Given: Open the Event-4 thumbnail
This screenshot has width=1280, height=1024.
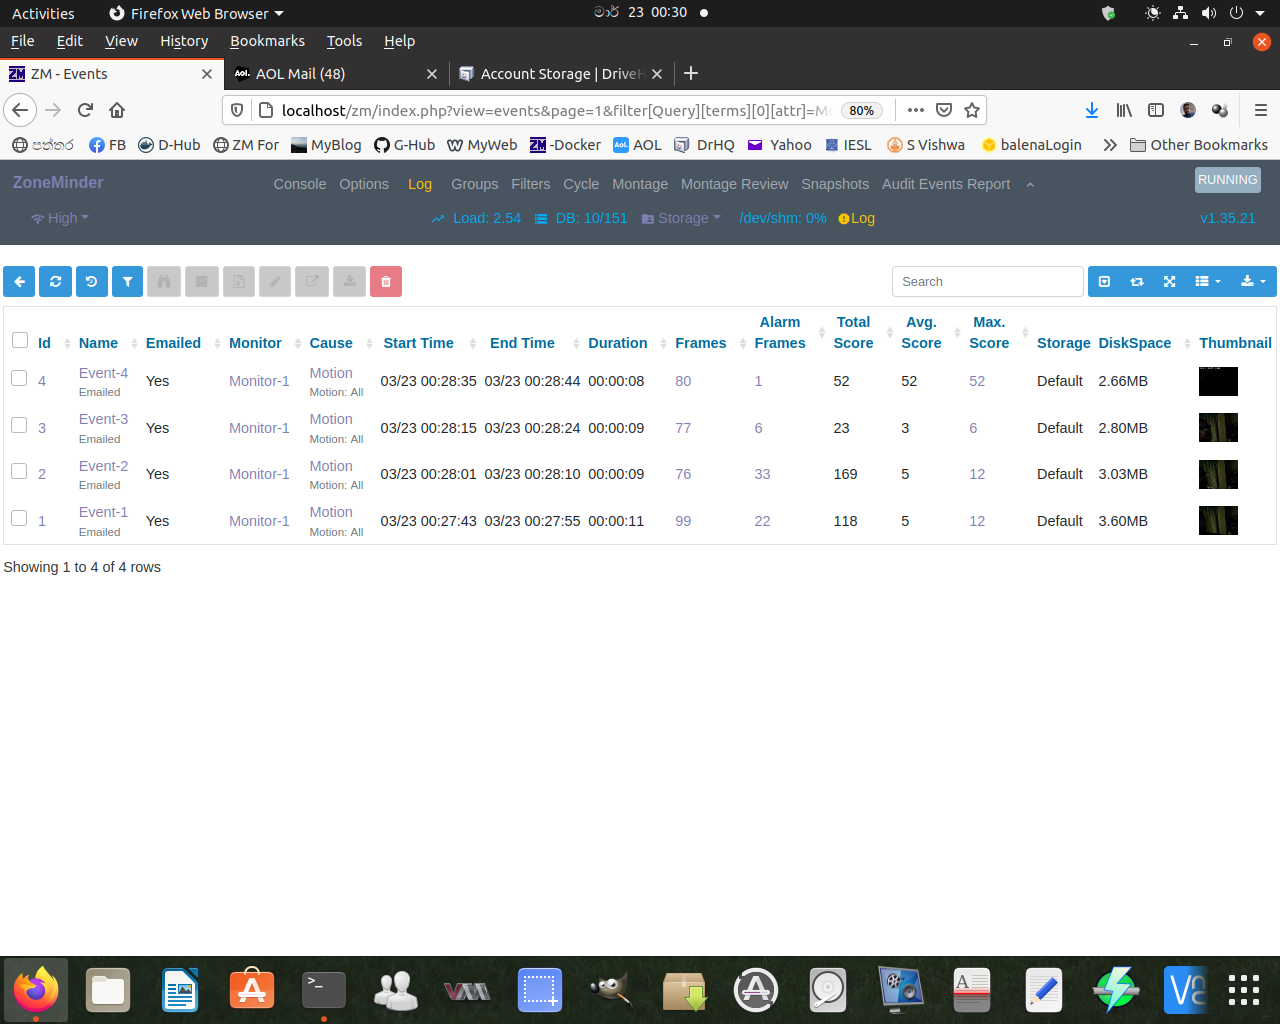Looking at the screenshot, I should point(1218,381).
